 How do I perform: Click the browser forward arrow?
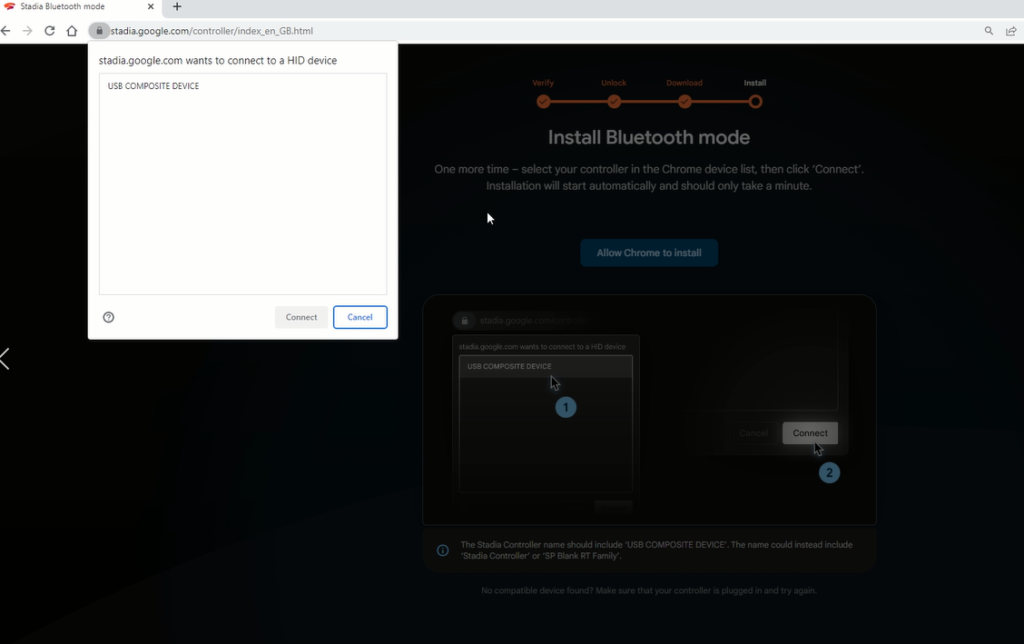28,31
